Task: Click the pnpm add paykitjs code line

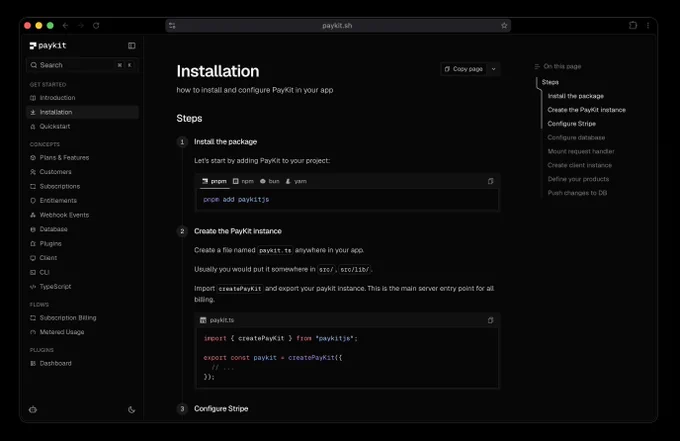Action: point(236,199)
